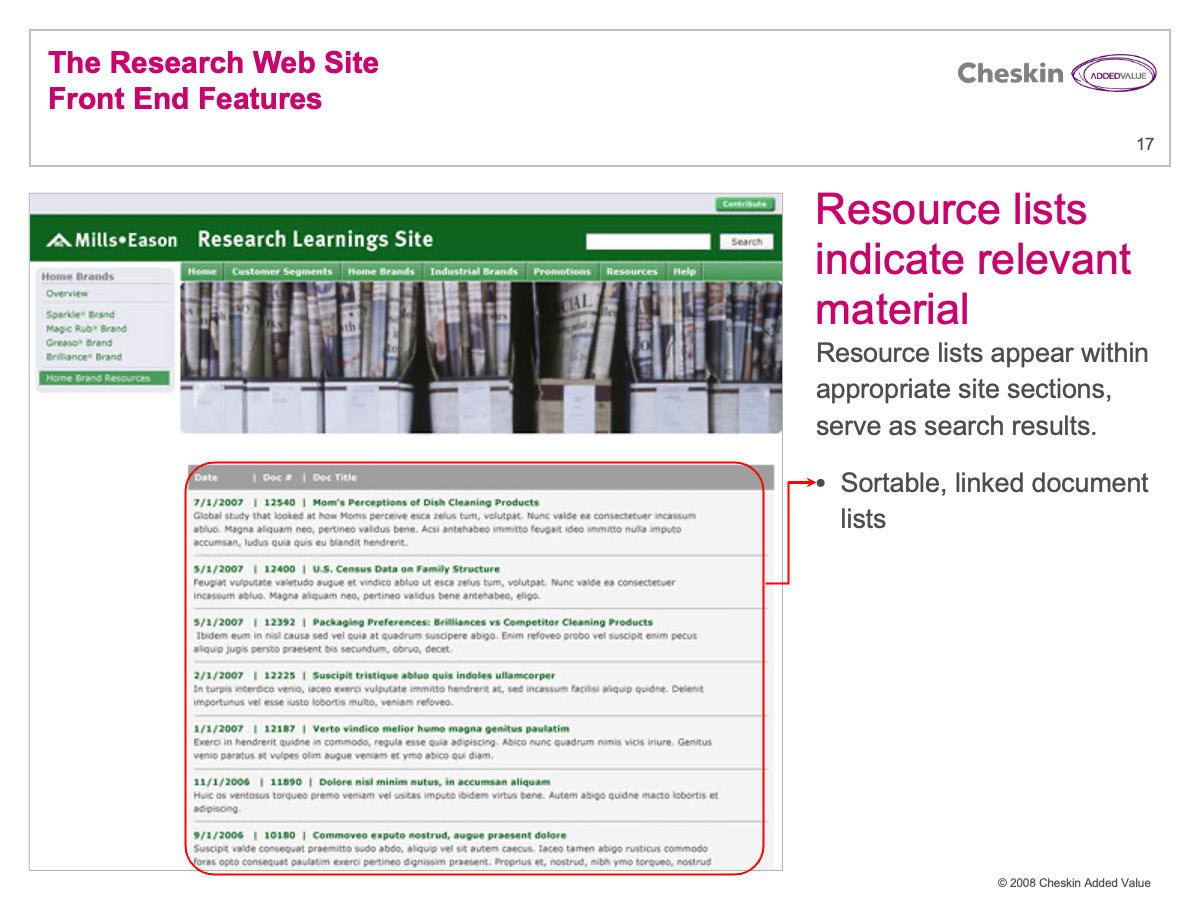Image resolution: width=1200 pixels, height=900 pixels.
Task: Click the newspaper rack banner image
Action: pyautogui.click(x=480, y=357)
